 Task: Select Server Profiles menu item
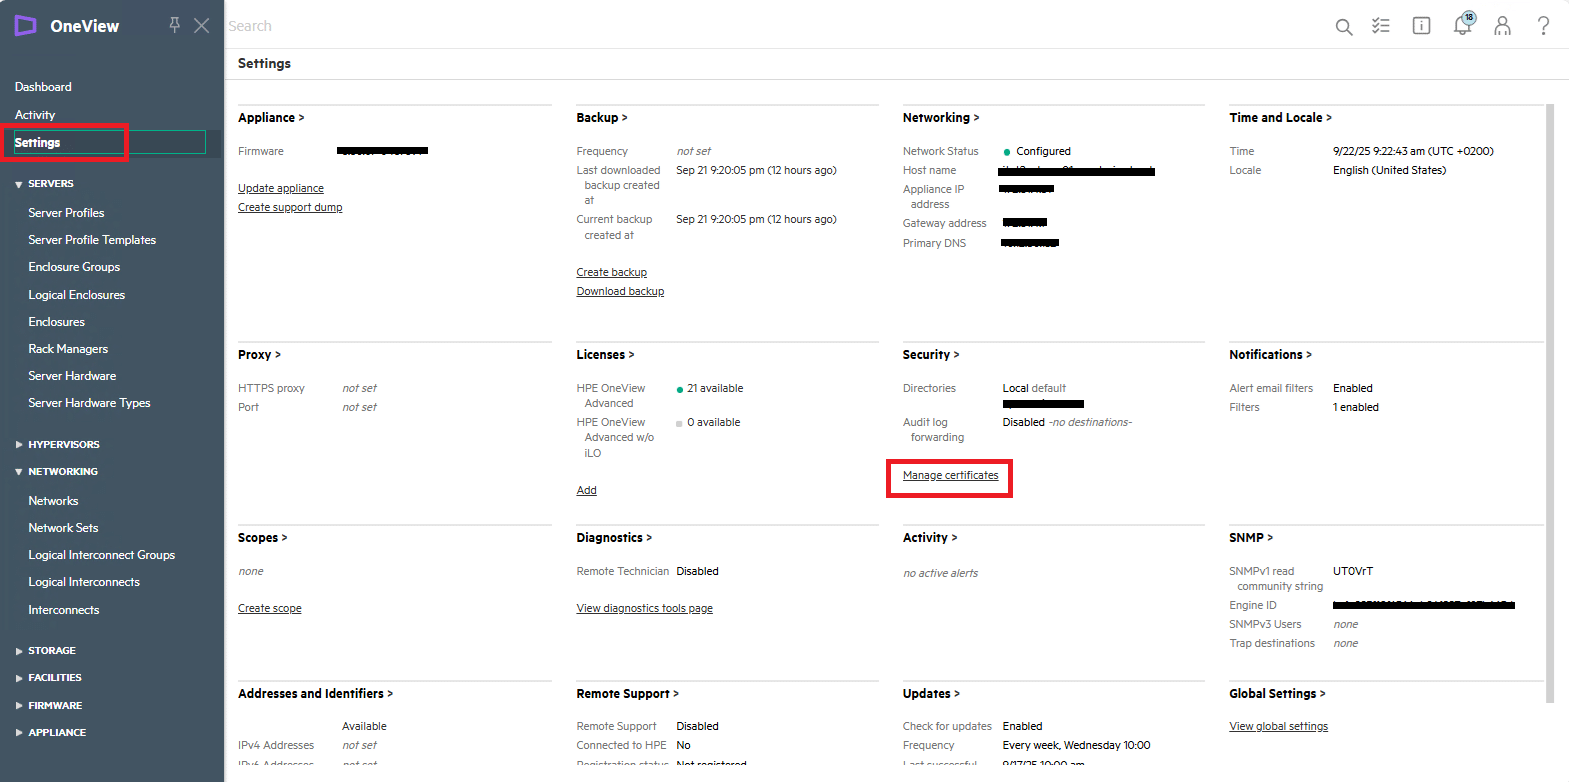click(66, 213)
